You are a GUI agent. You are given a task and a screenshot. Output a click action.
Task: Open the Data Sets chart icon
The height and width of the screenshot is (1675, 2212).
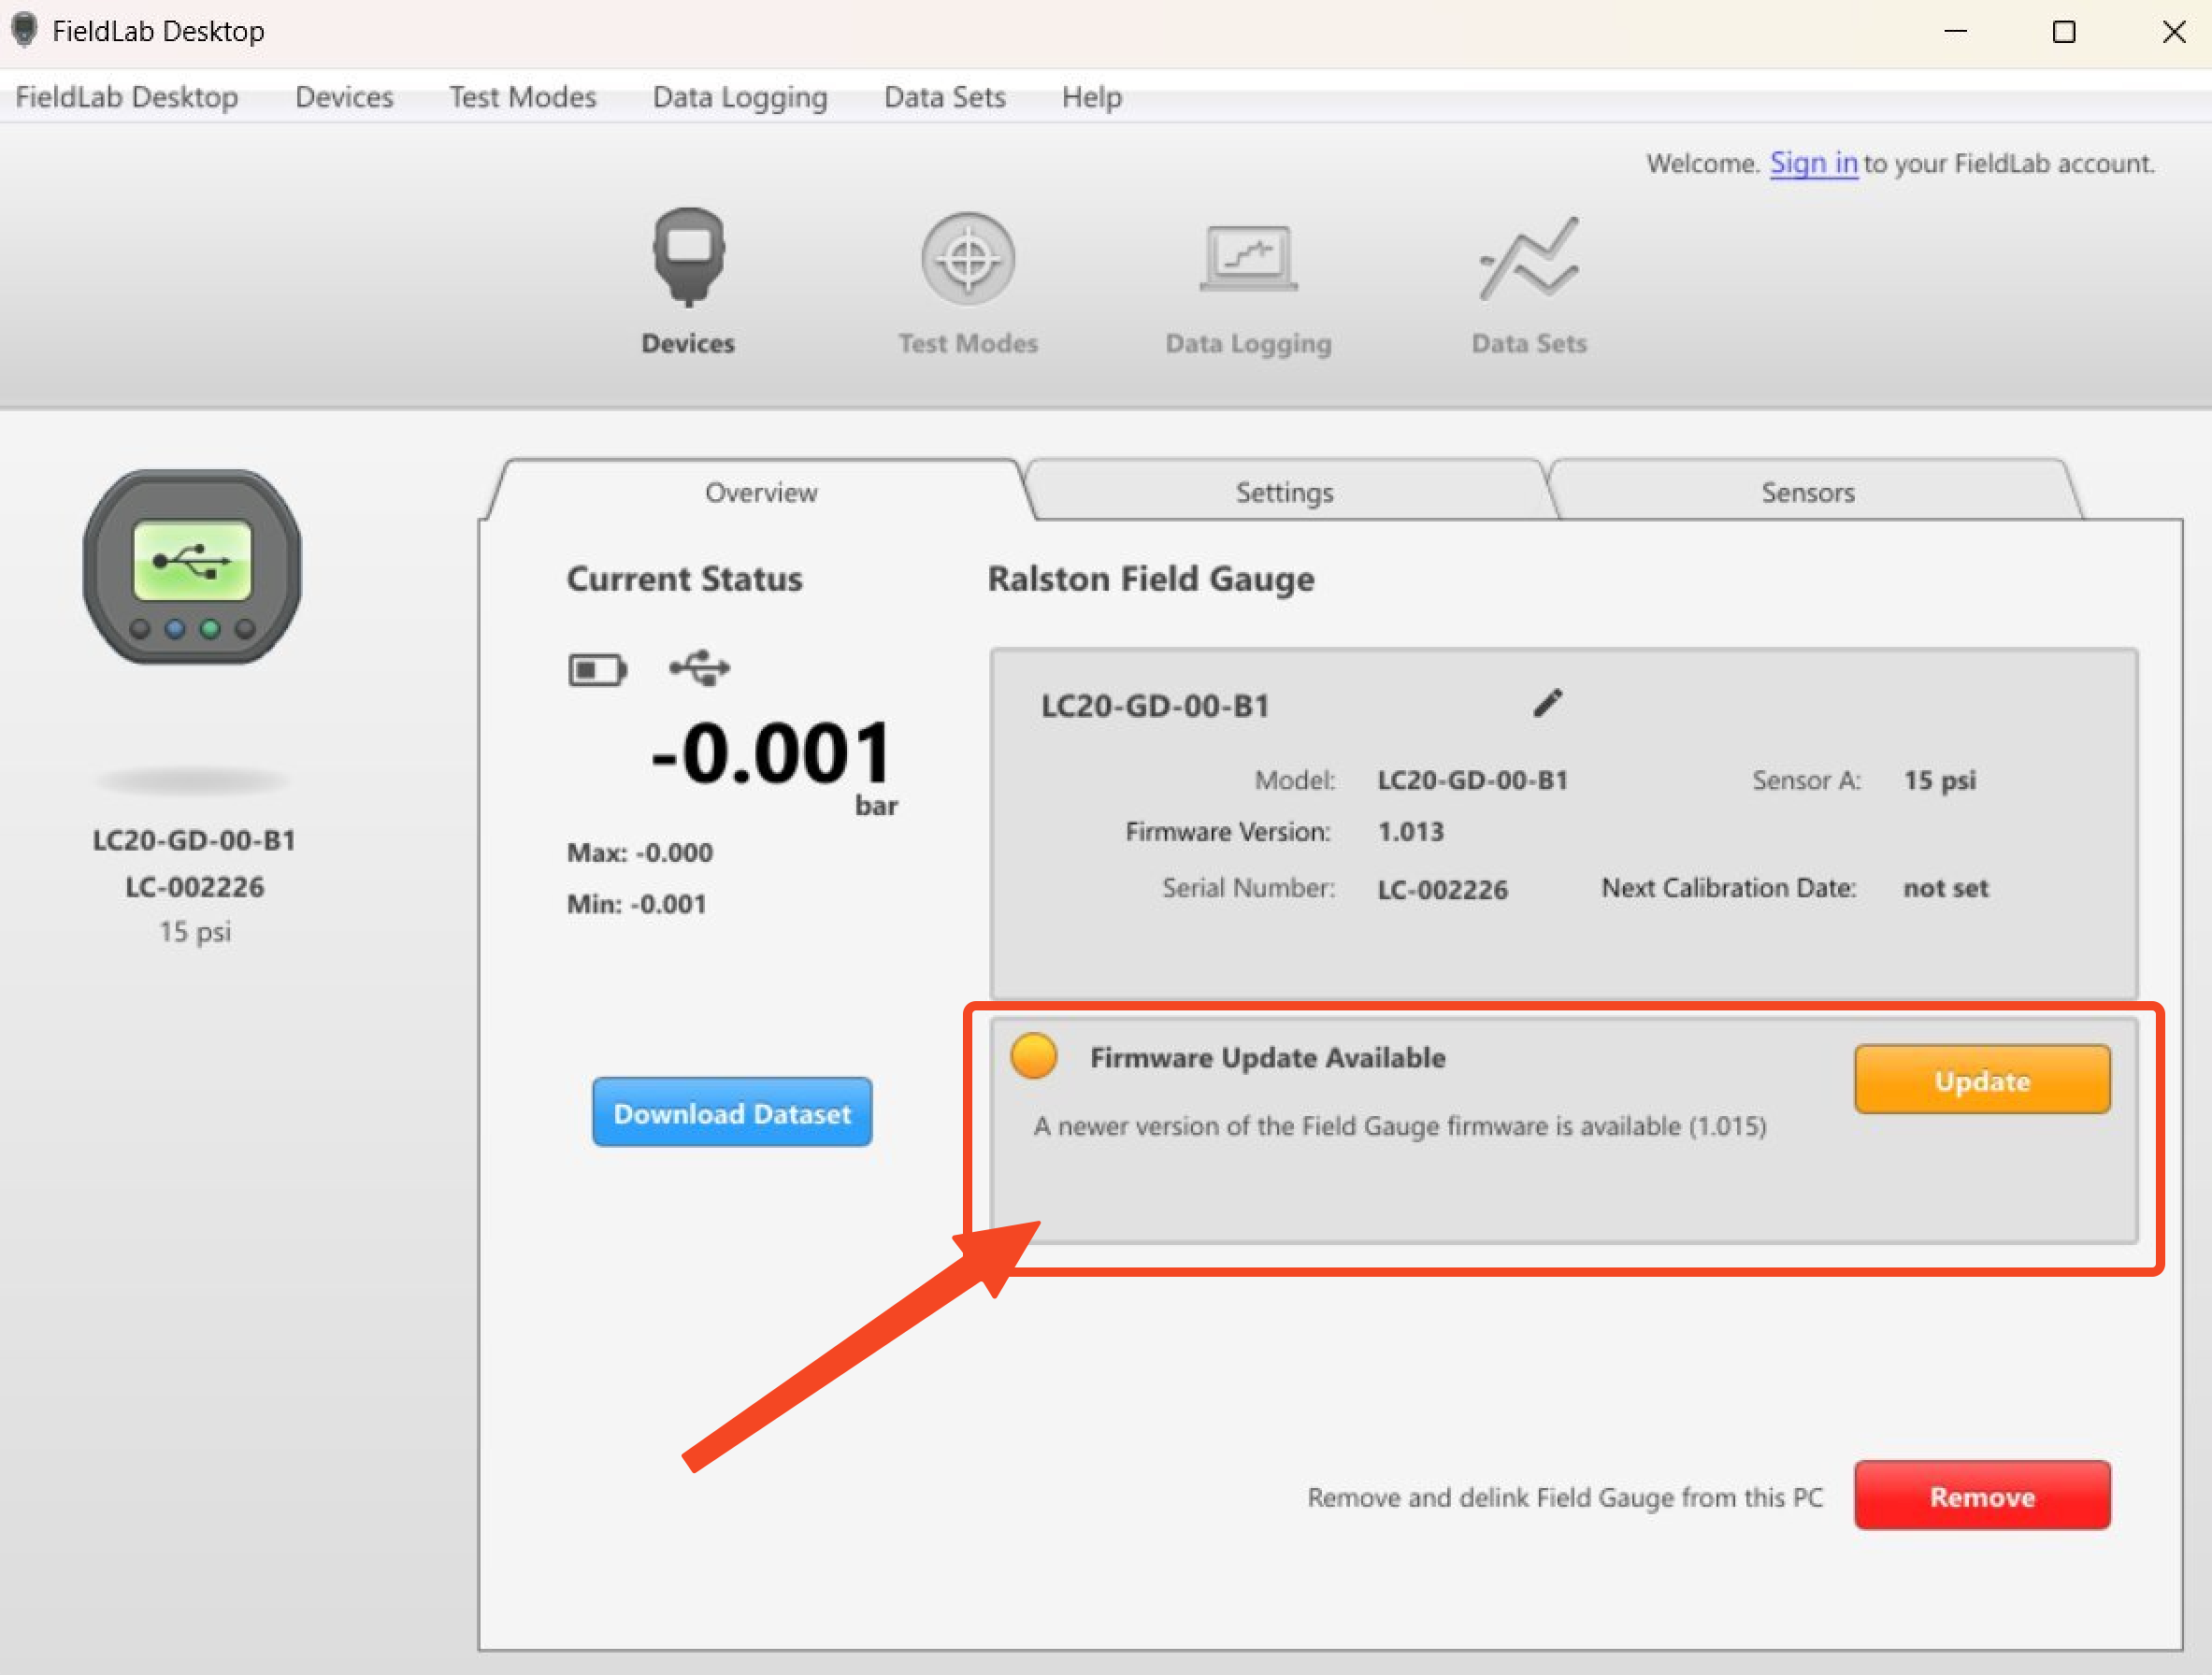pyautogui.click(x=1529, y=258)
